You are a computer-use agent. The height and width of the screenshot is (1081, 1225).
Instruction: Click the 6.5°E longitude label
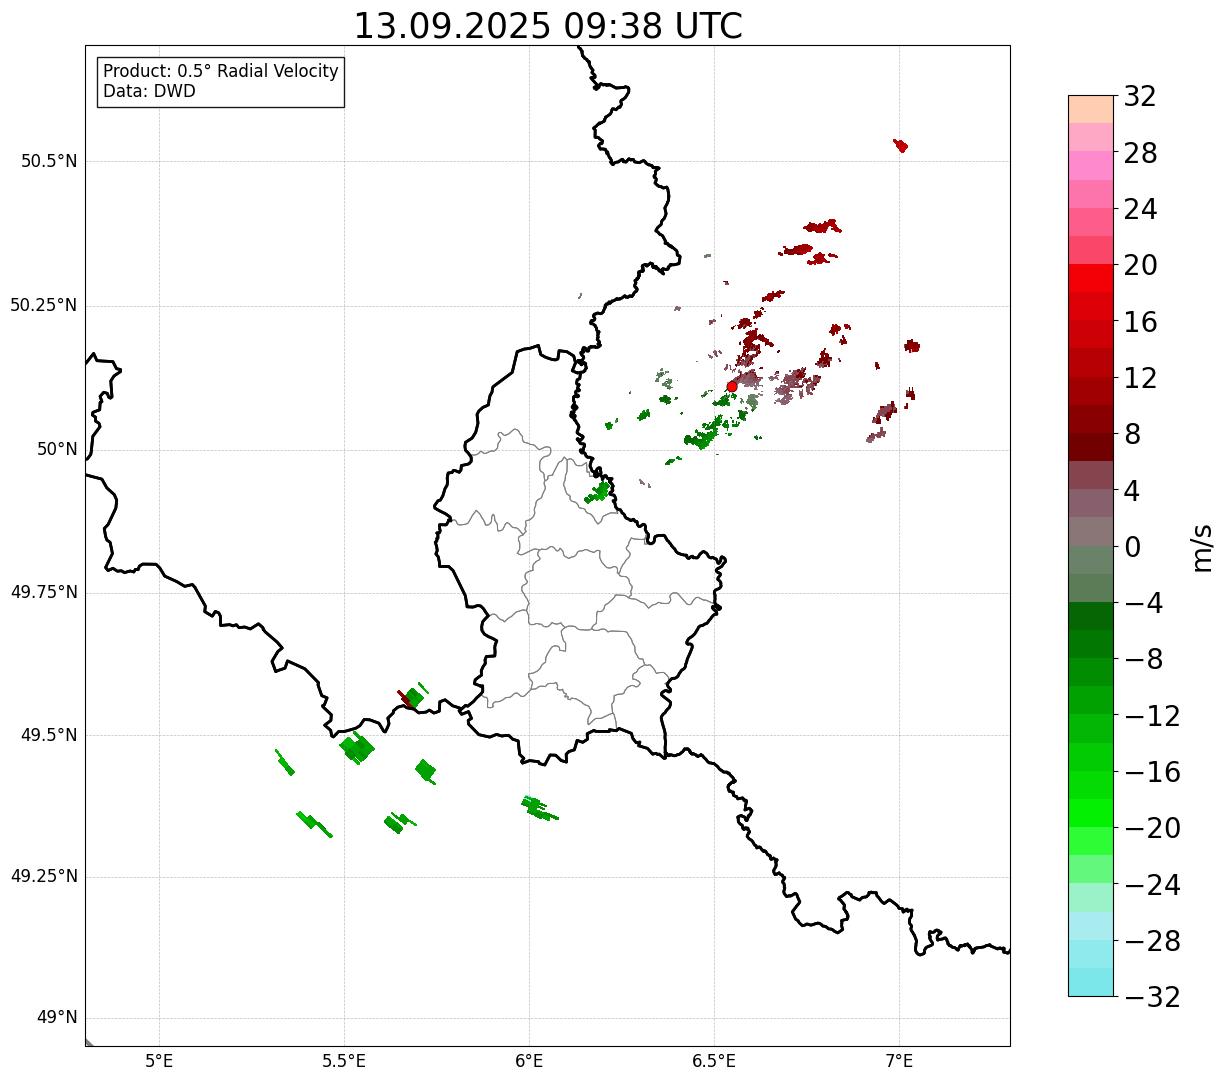point(714,1062)
